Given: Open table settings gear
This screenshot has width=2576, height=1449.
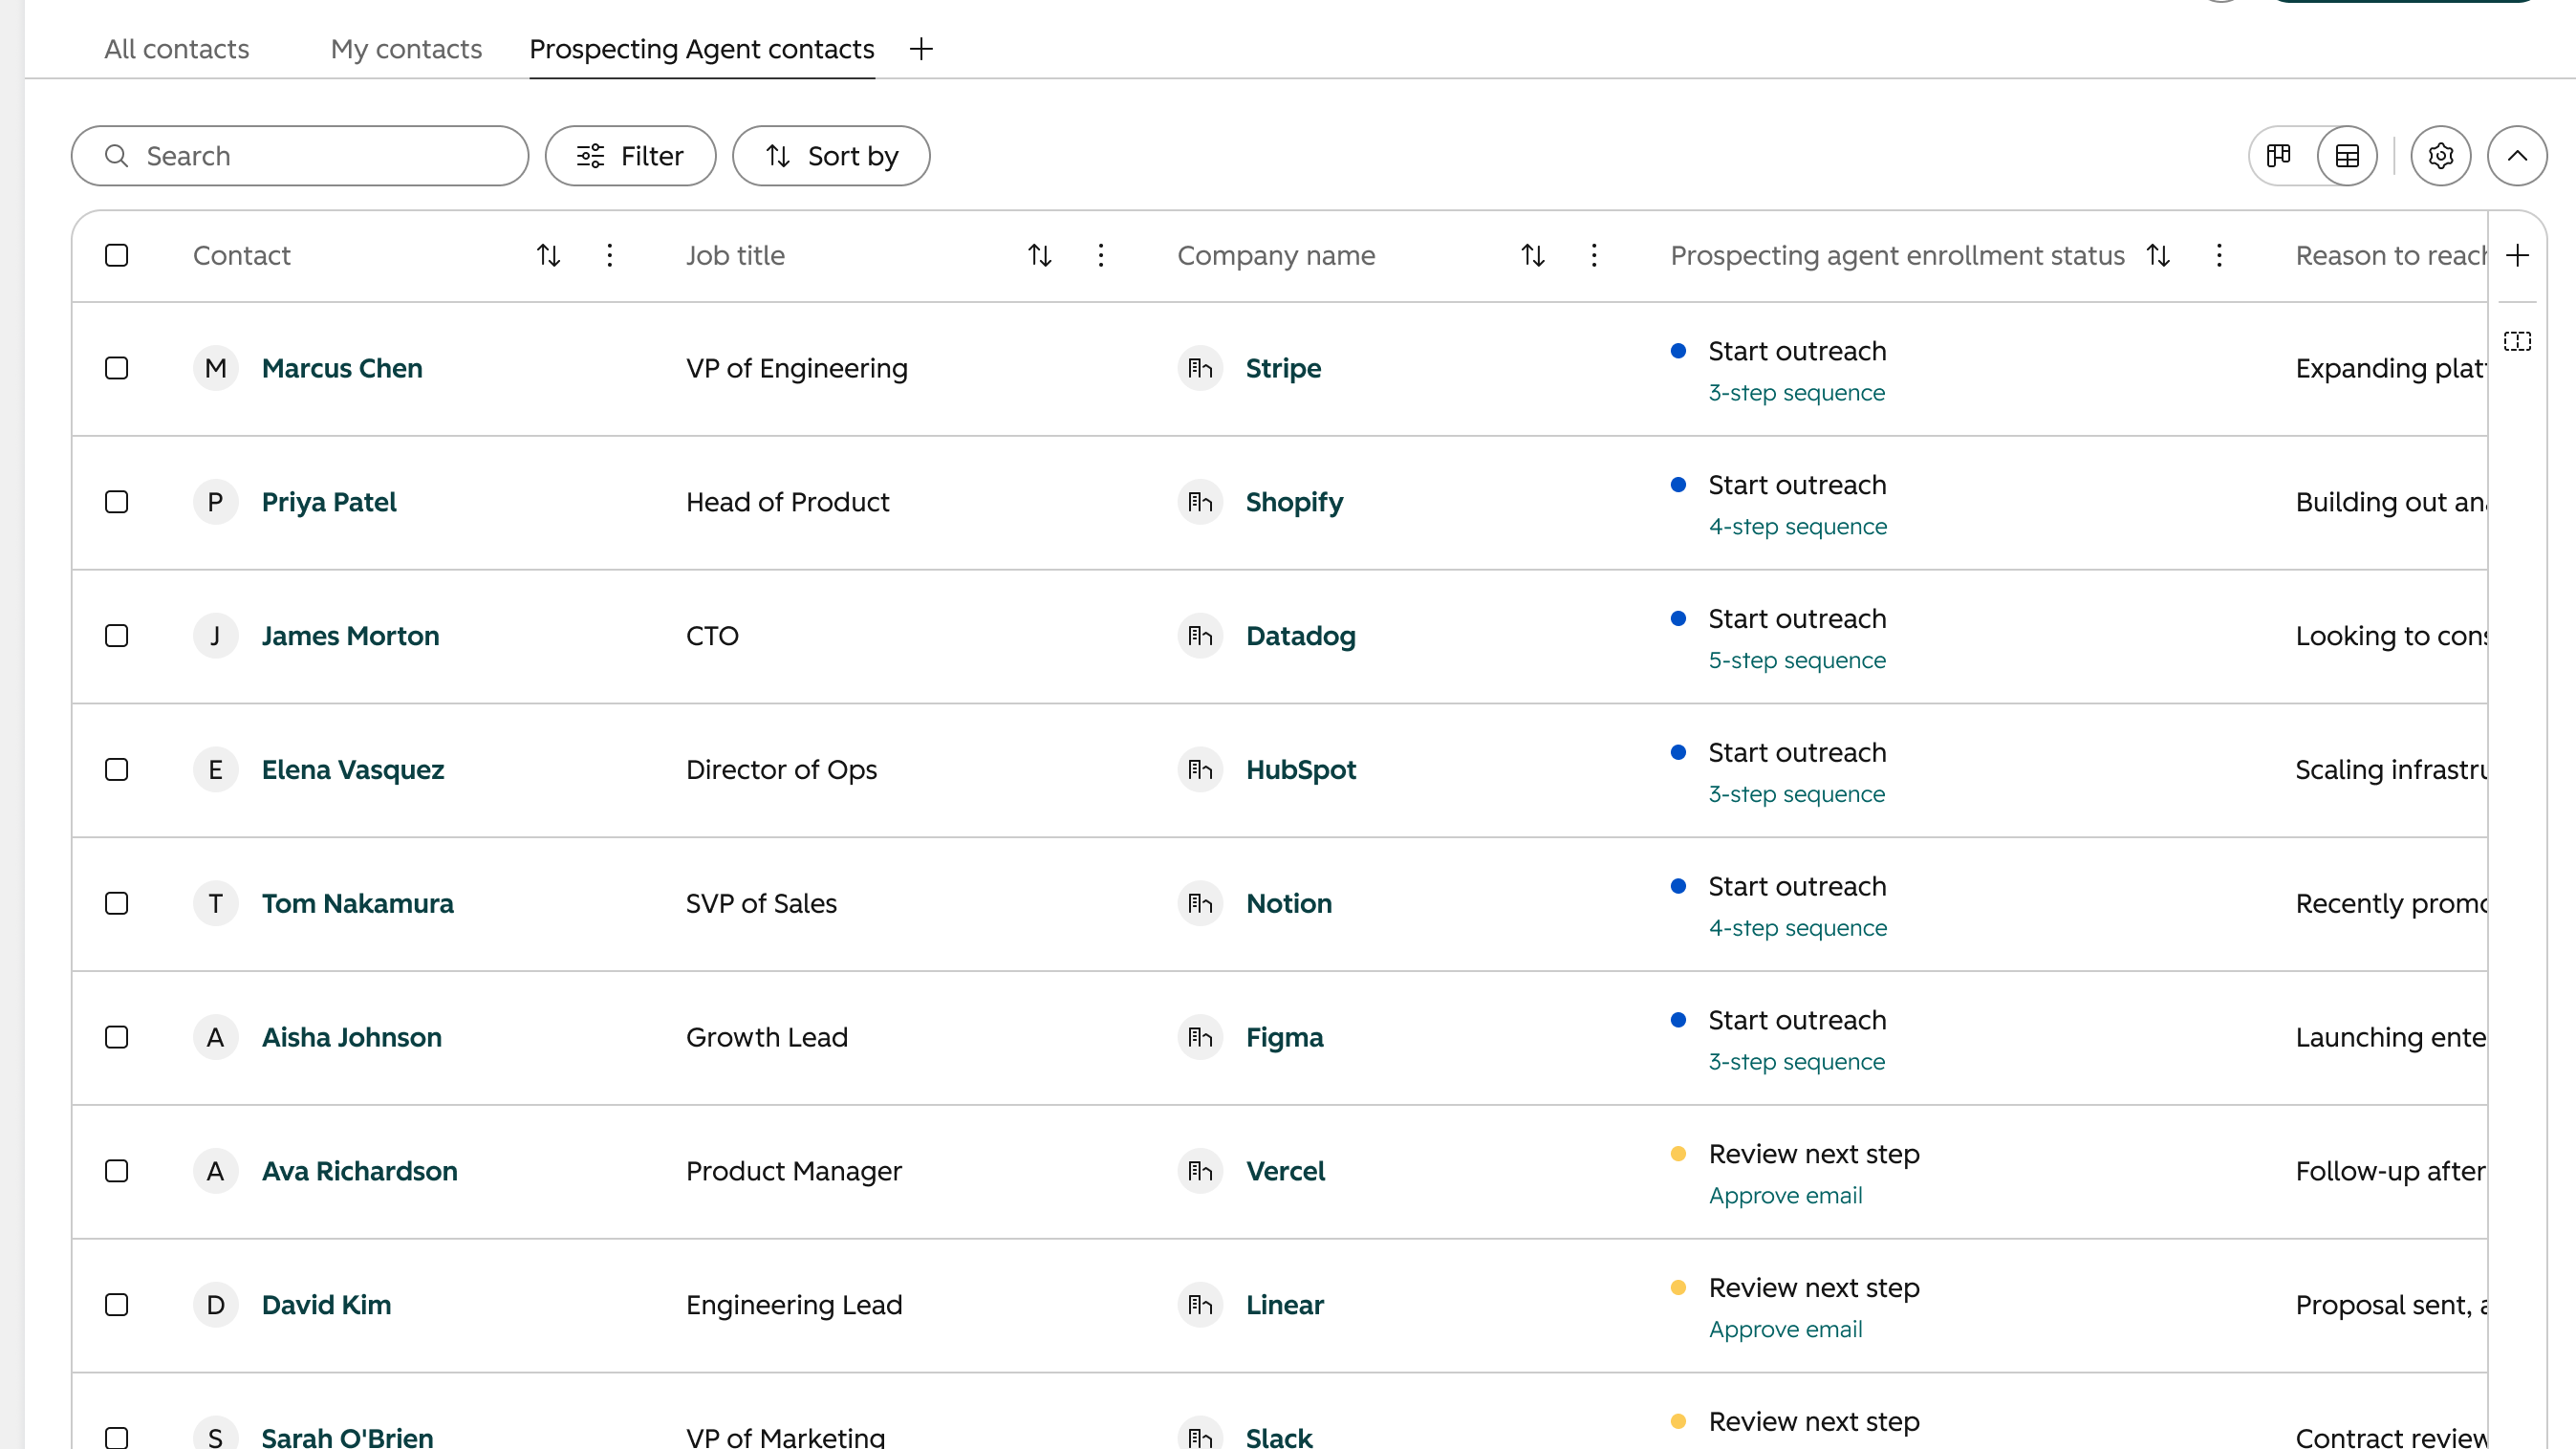Looking at the screenshot, I should point(2440,156).
